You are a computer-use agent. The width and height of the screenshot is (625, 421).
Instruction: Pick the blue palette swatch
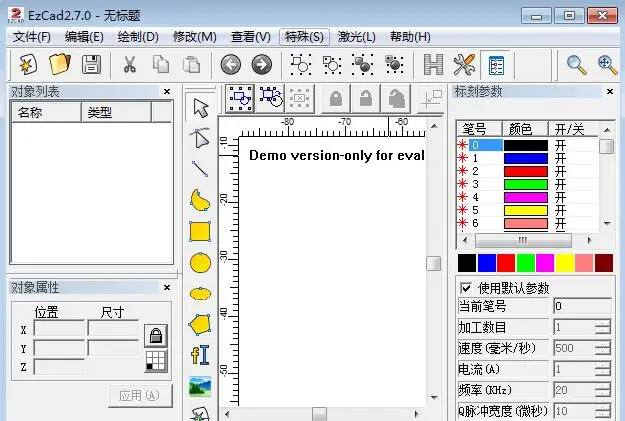point(486,264)
